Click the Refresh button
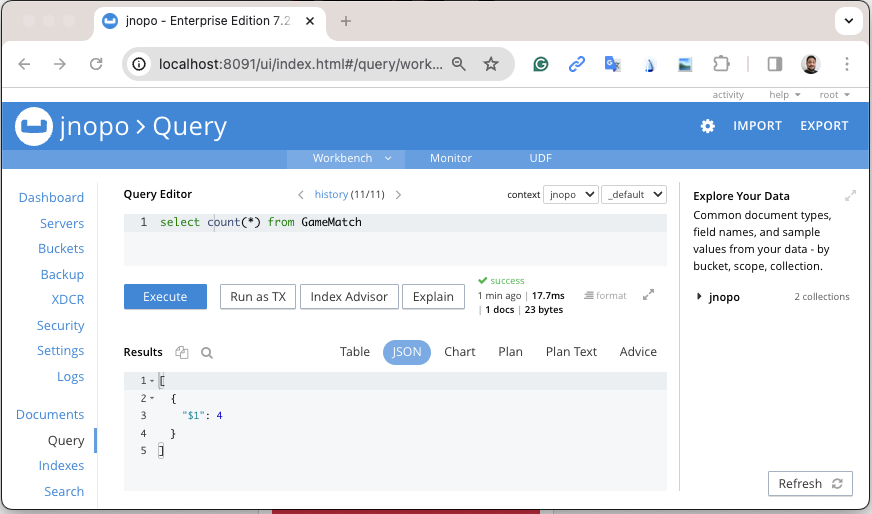The image size is (872, 514). coord(810,483)
